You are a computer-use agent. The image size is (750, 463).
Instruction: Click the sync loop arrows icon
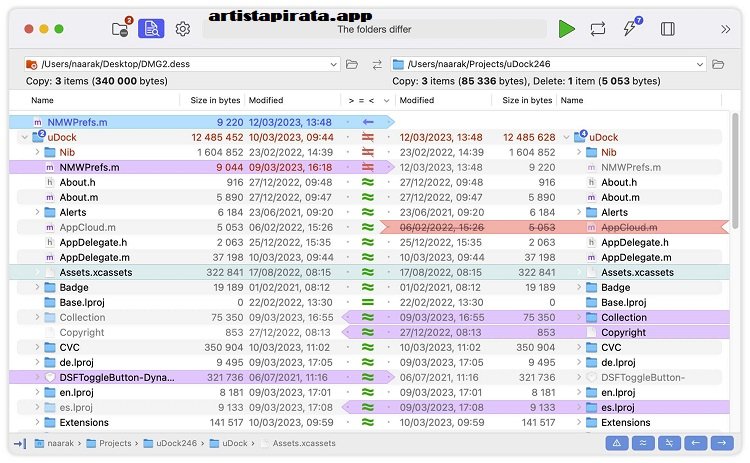[x=598, y=29]
